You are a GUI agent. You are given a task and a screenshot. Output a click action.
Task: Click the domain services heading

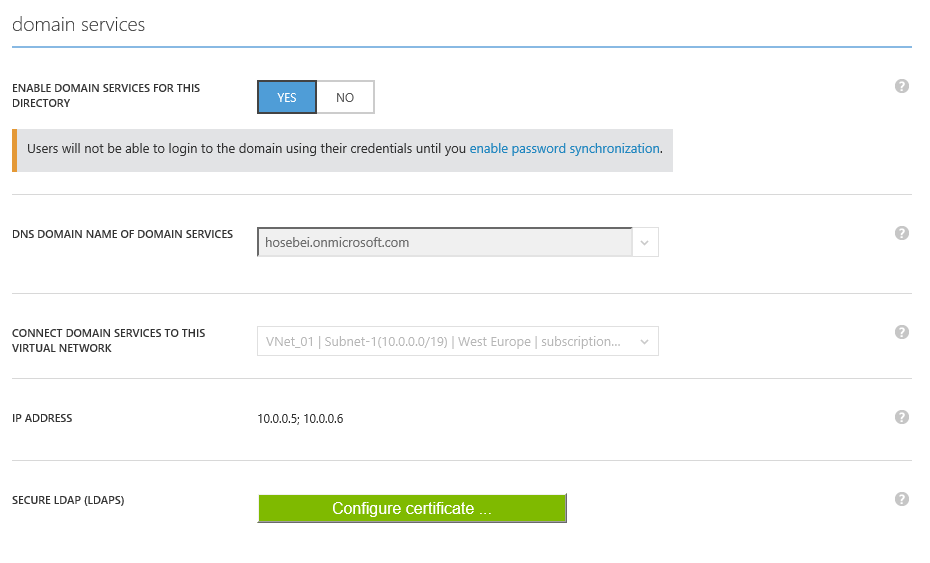78,24
